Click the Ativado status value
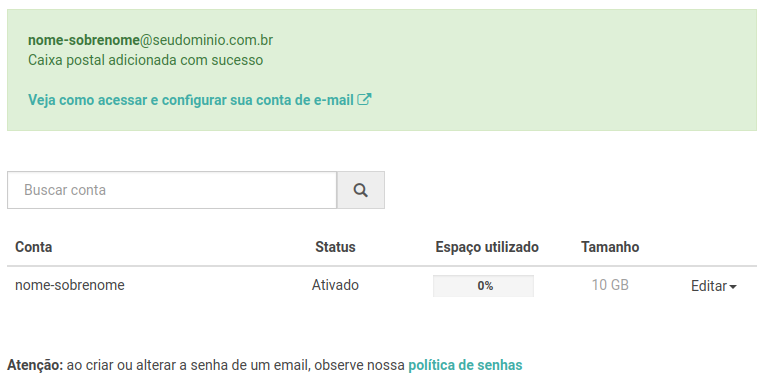 (x=335, y=285)
